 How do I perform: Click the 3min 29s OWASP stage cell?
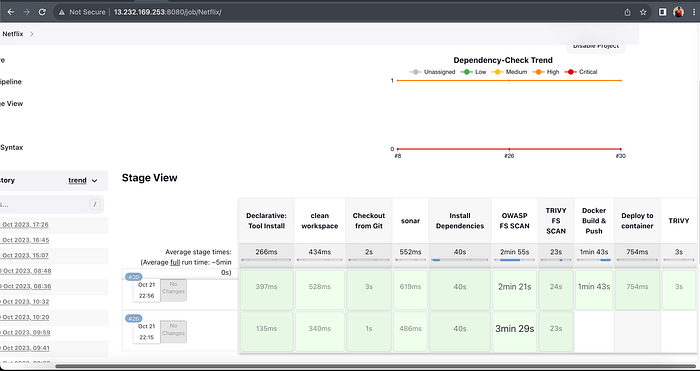click(515, 331)
